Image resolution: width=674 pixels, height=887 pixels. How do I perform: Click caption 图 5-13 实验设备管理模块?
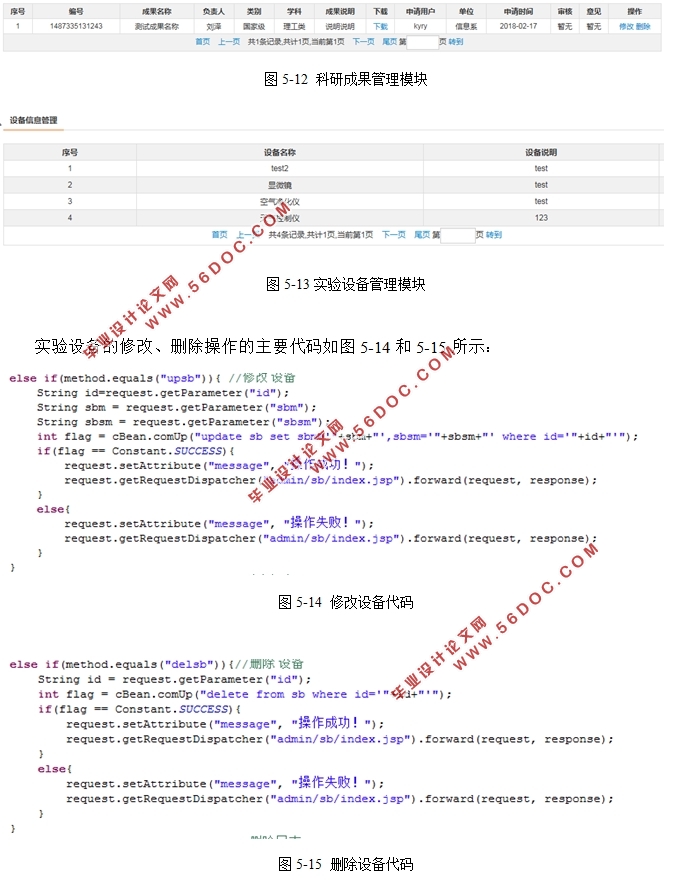click(x=345, y=284)
